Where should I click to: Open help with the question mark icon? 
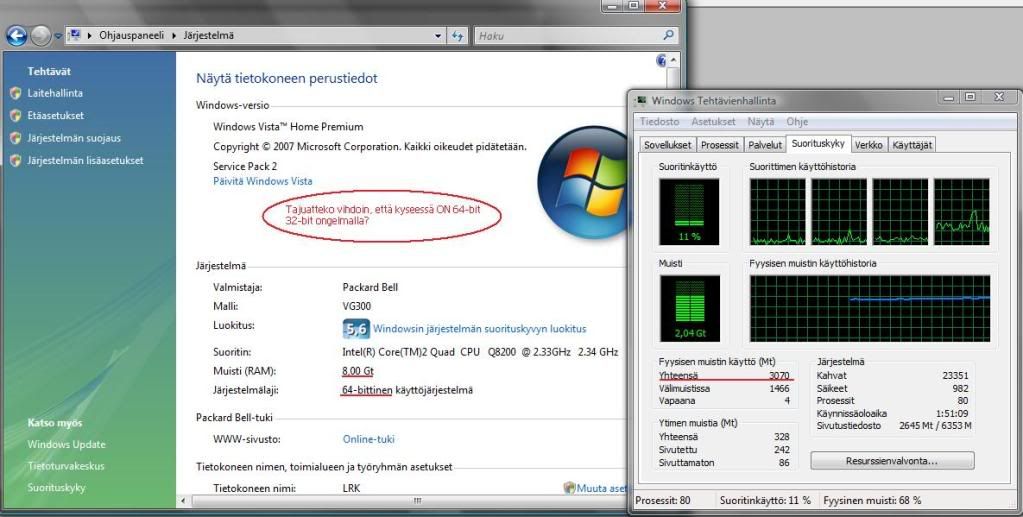coord(661,61)
